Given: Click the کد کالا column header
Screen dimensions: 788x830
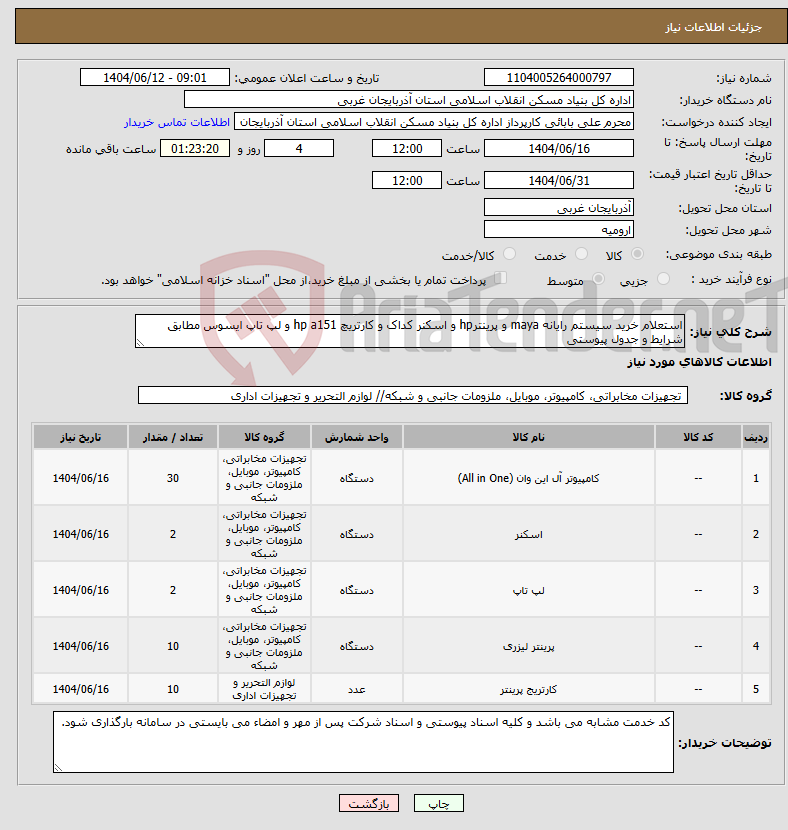Looking at the screenshot, I should click(698, 437).
